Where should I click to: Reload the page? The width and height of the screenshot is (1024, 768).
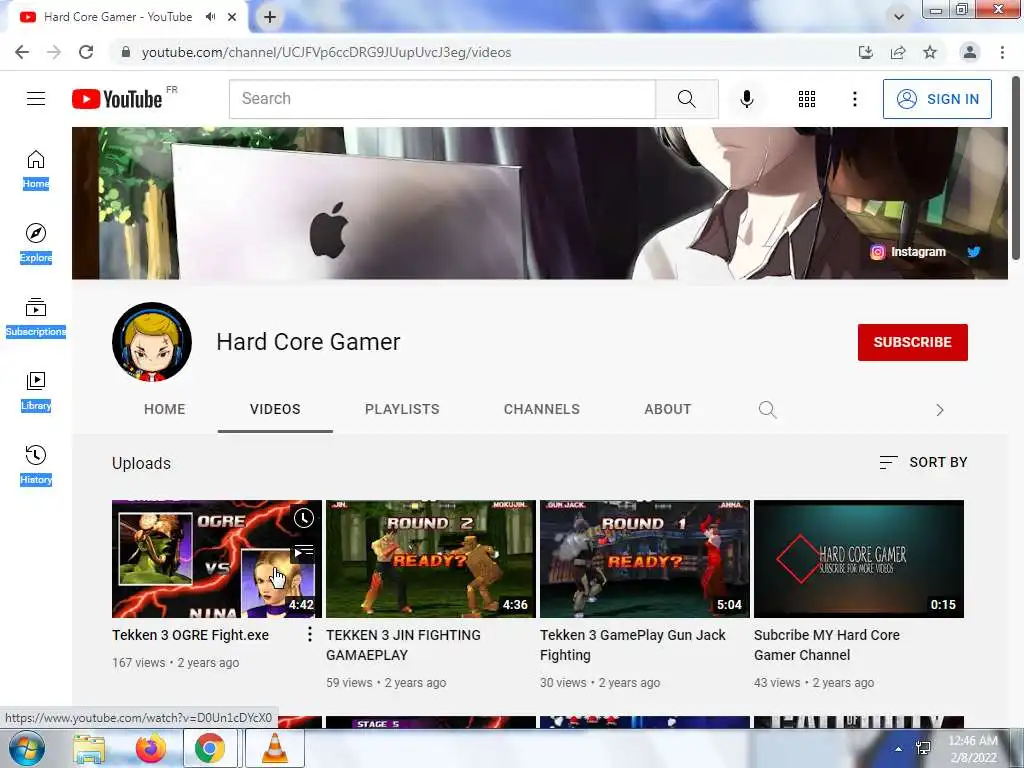click(x=86, y=52)
